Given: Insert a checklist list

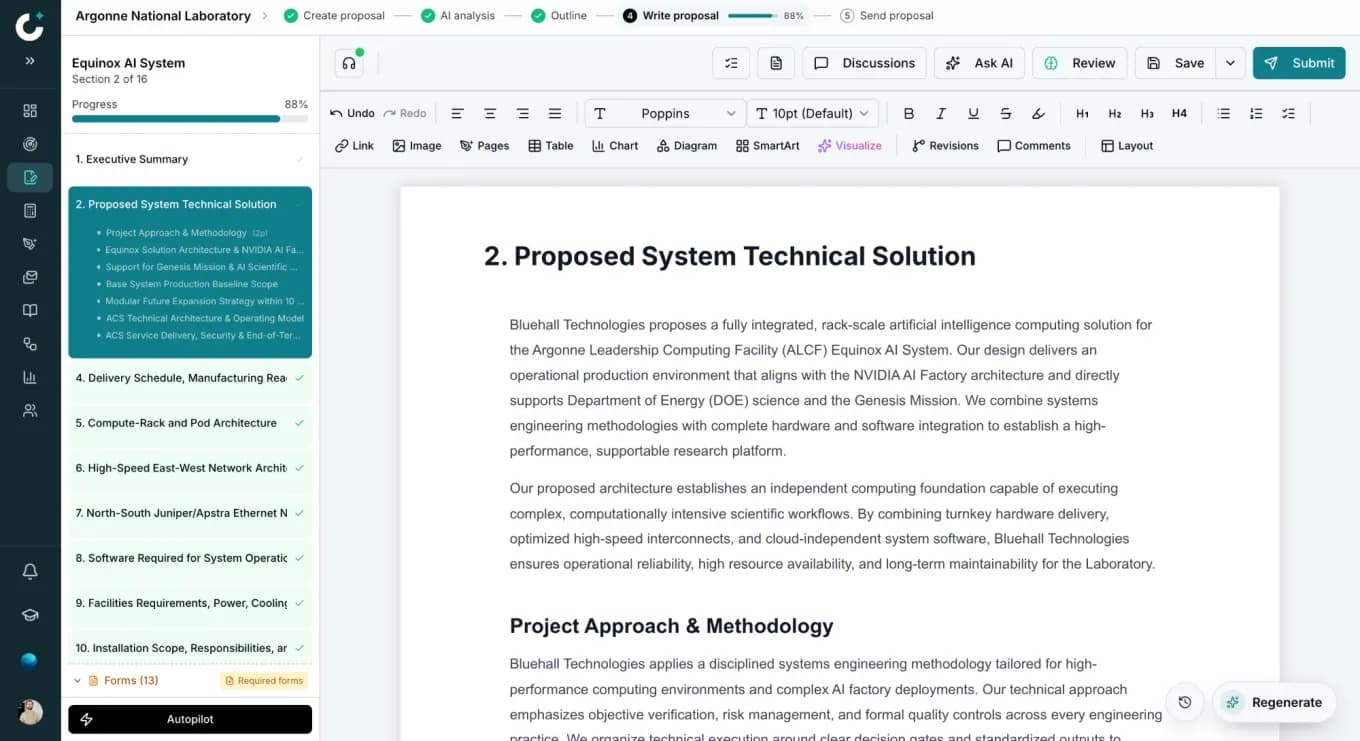Looking at the screenshot, I should pyautogui.click(x=1288, y=114).
